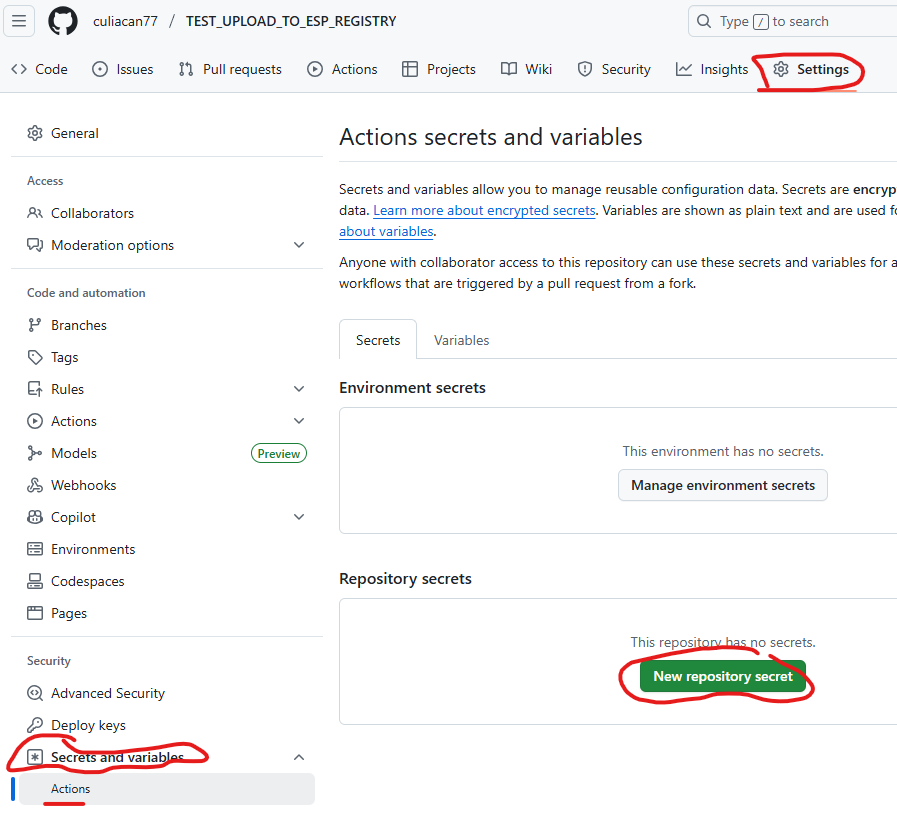Expand the Moderation options section

pyautogui.click(x=299, y=245)
